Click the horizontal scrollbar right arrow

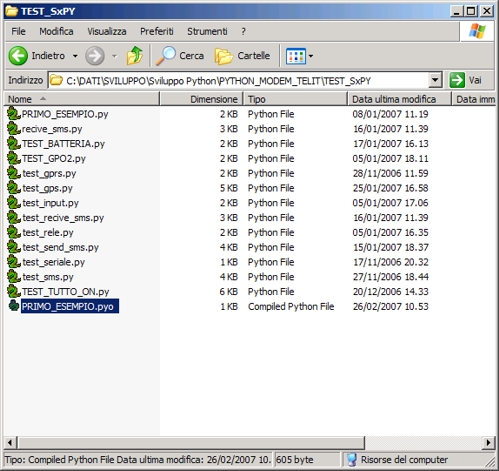(488, 443)
